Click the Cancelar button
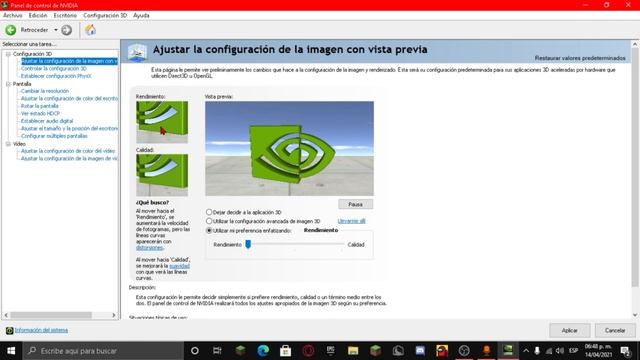Viewport: 640px width, 360px height. click(x=615, y=330)
